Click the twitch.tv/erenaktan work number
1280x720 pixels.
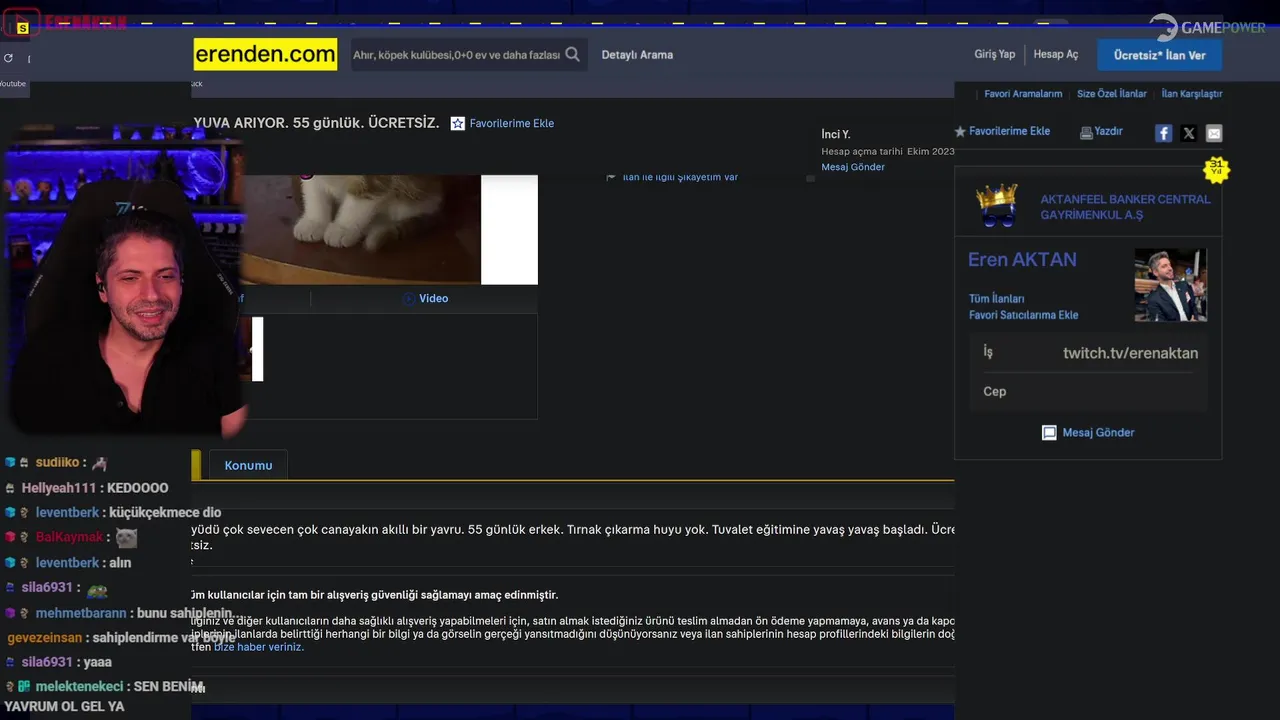click(1130, 353)
